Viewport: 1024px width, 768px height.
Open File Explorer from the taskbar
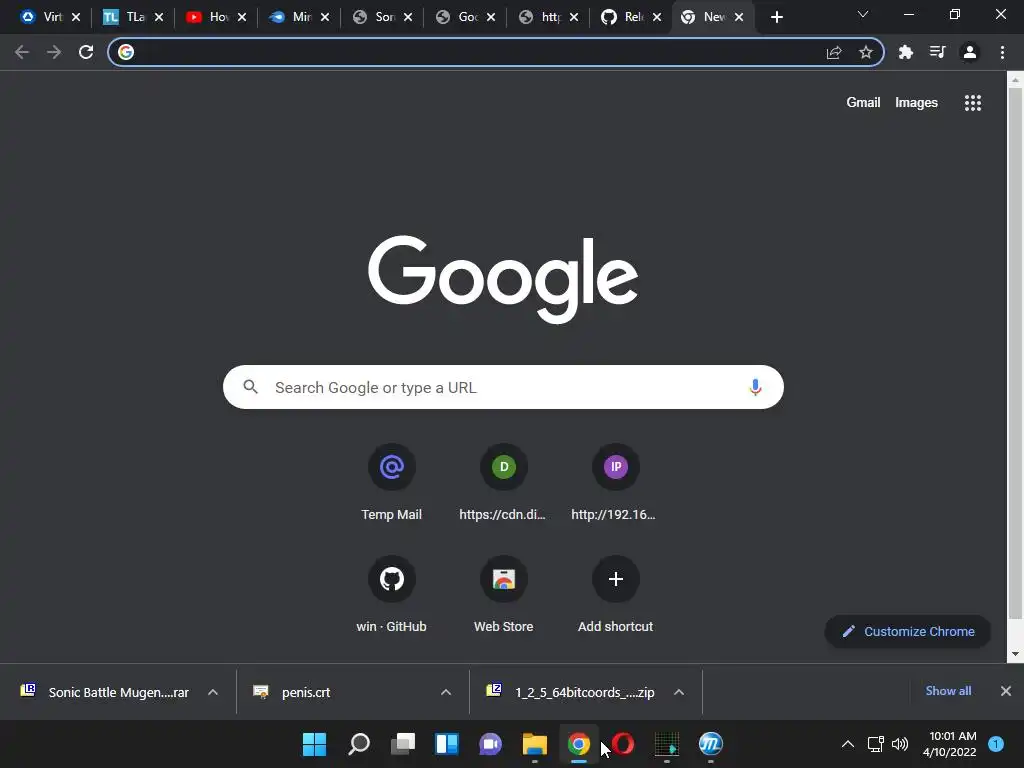(534, 744)
